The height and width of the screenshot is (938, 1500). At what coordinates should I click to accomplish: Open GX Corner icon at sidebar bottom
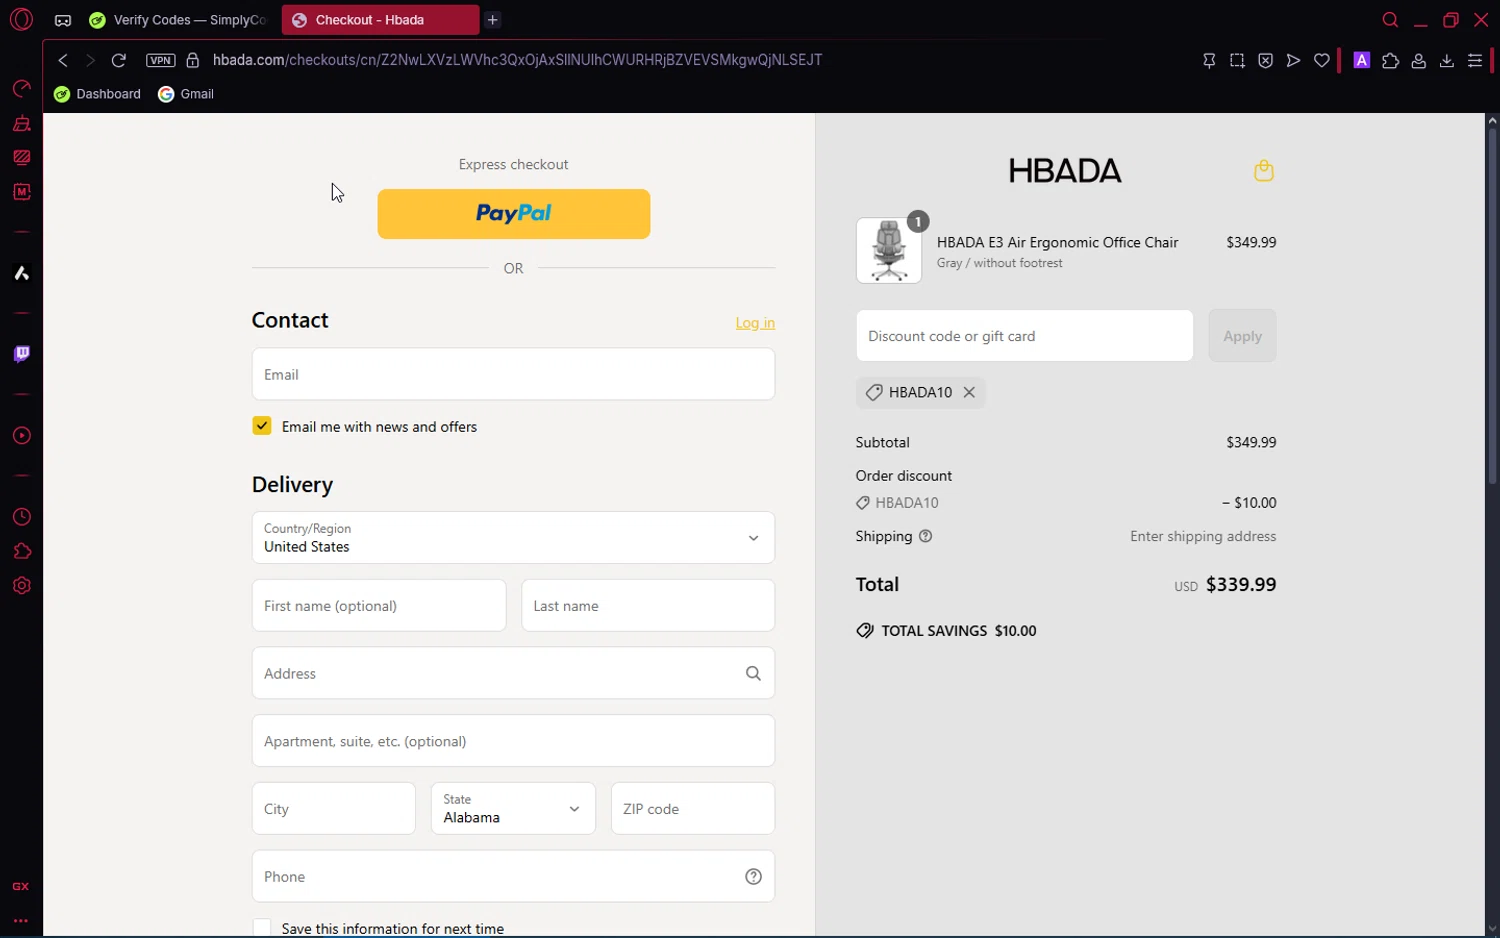point(21,887)
